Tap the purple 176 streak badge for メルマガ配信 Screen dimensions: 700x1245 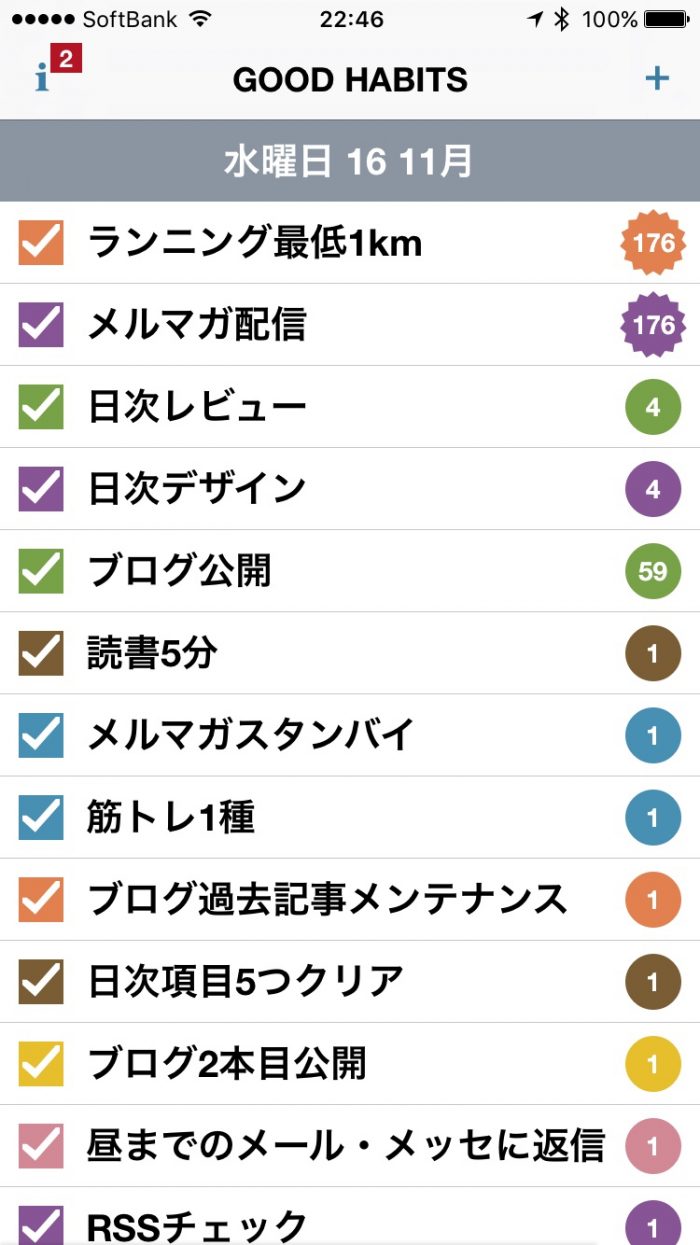click(653, 325)
